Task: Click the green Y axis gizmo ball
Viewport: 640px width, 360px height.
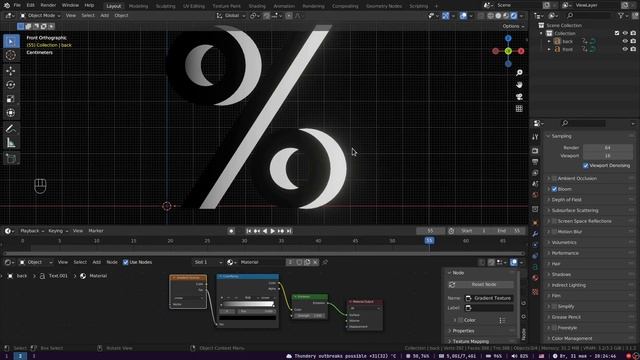Action: pyautogui.click(x=508, y=51)
